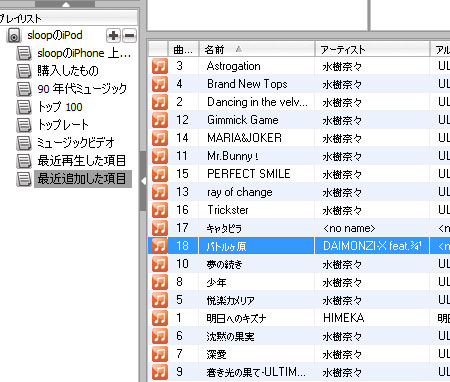Click music note icon of キャタピラ row
The width and height of the screenshot is (450, 382).
pyautogui.click(x=160, y=228)
